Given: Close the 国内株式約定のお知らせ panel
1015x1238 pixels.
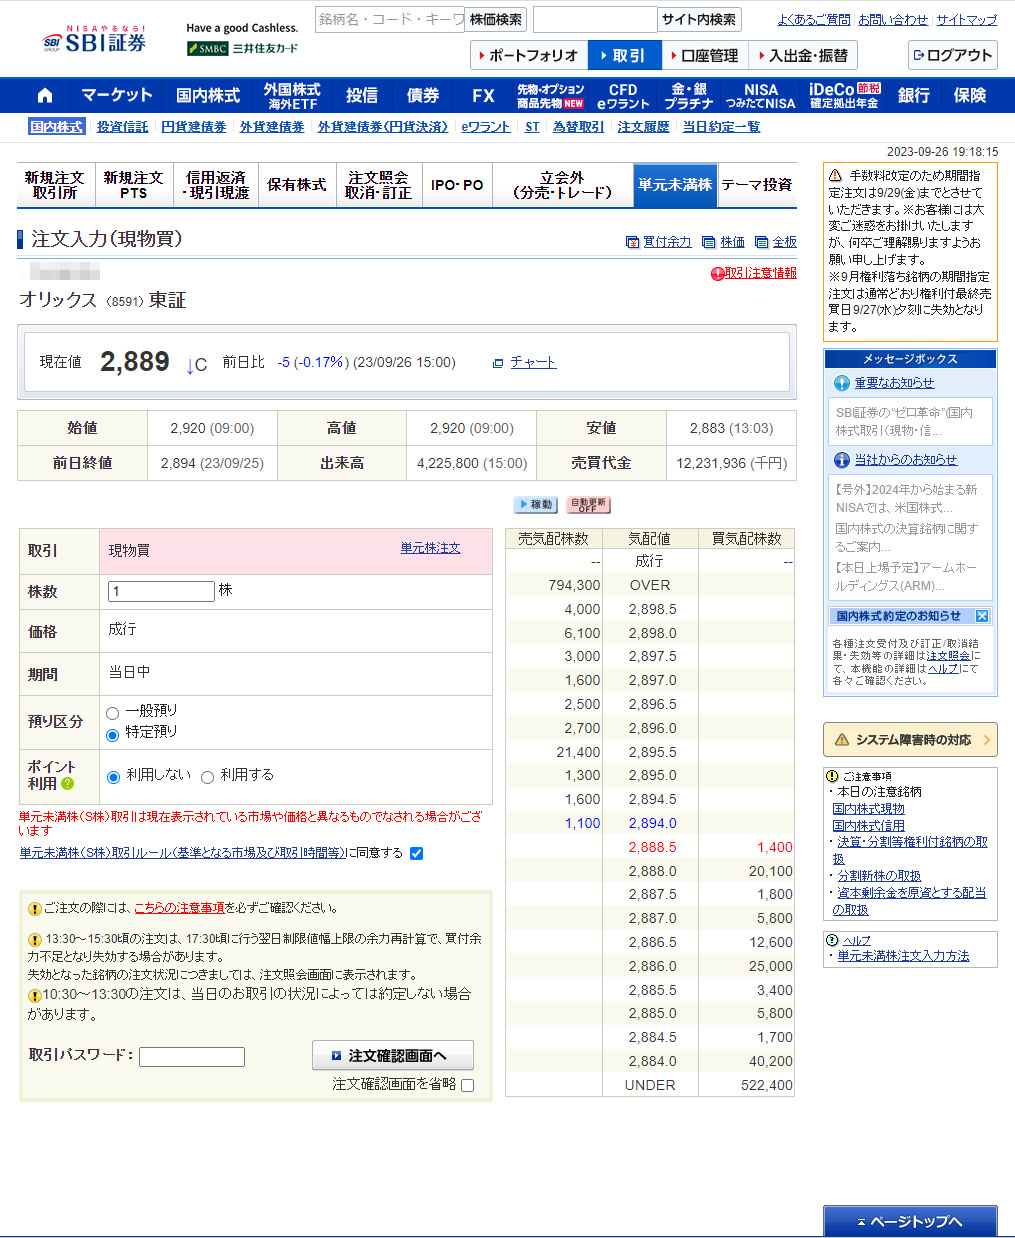Looking at the screenshot, I should coord(982,616).
